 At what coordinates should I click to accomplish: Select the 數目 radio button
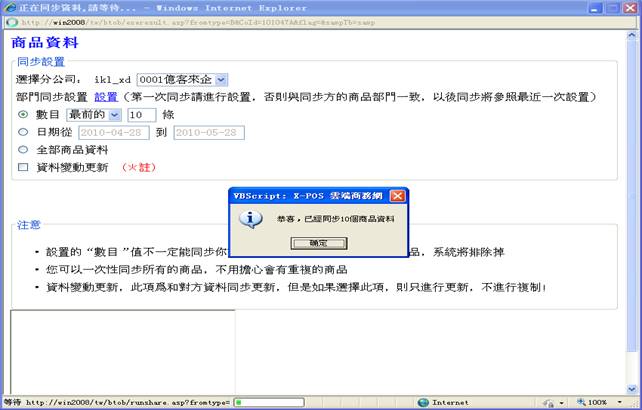23,115
